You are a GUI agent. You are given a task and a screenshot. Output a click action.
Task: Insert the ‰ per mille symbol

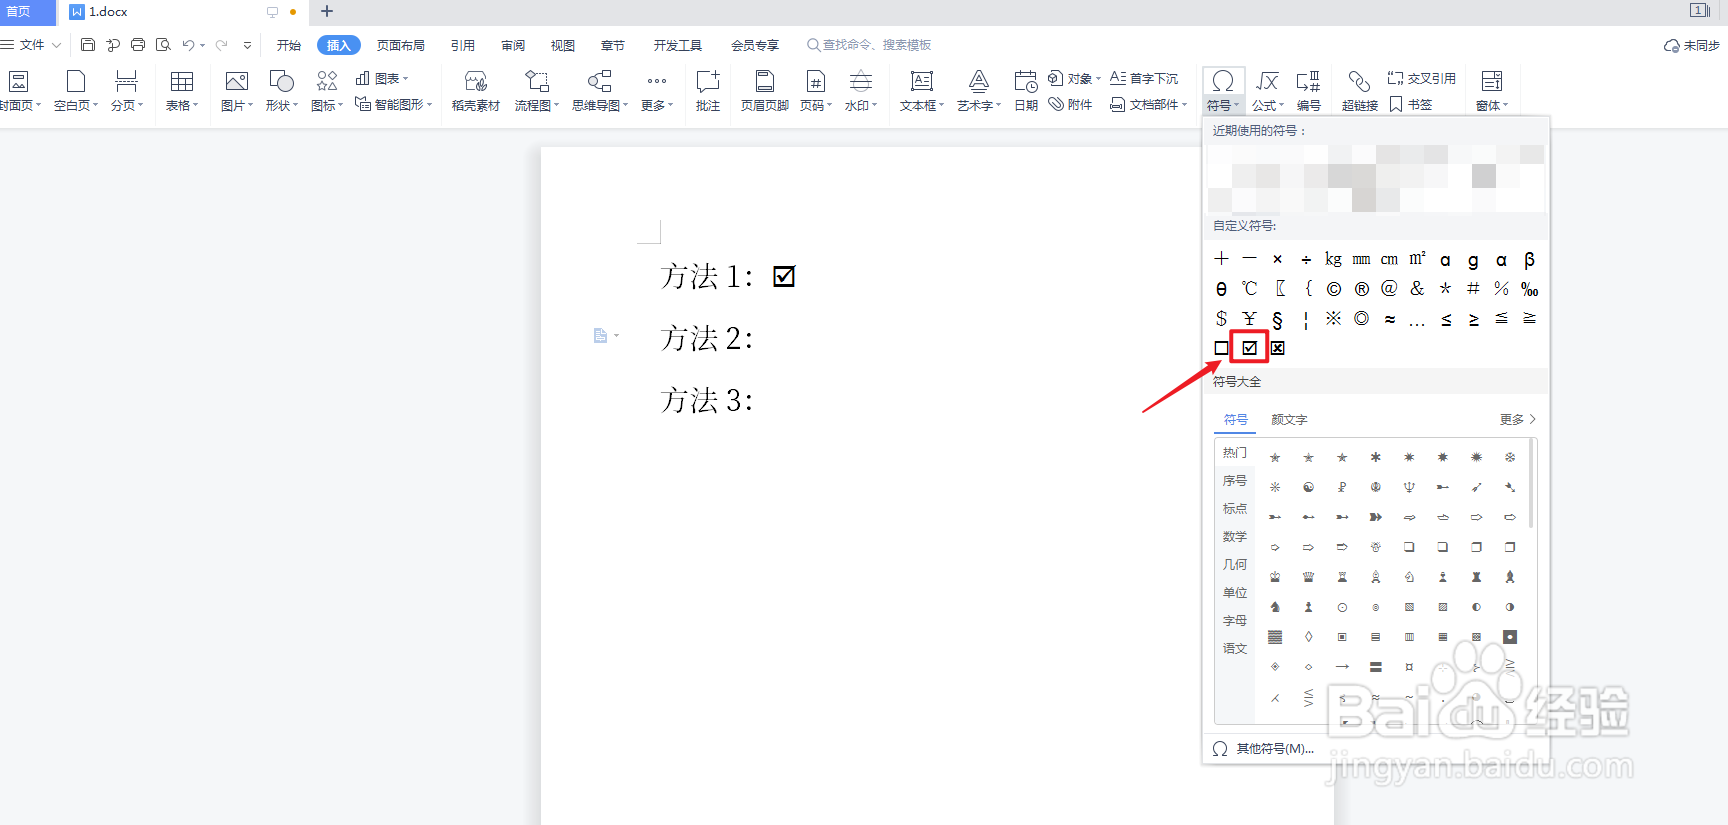point(1530,289)
